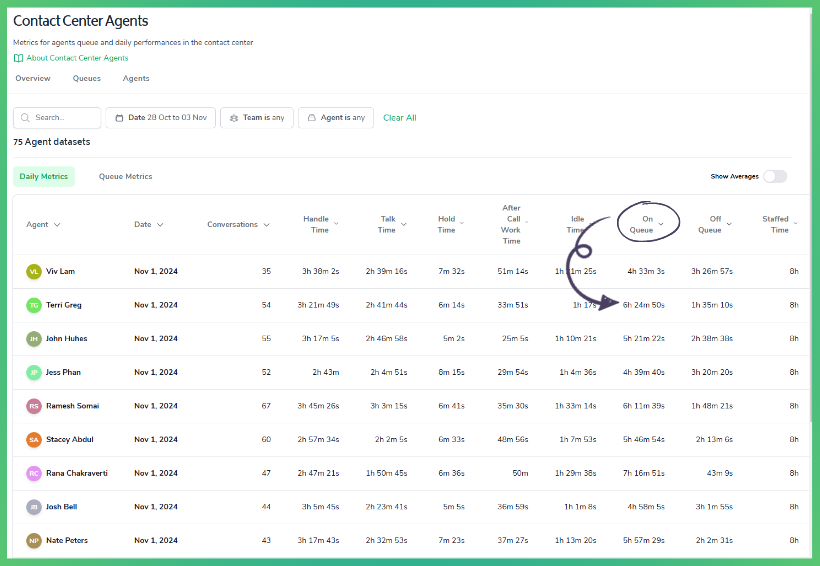Open the book icon beside About Contact Center Agents
The width and height of the screenshot is (820, 566).
click(x=18, y=58)
